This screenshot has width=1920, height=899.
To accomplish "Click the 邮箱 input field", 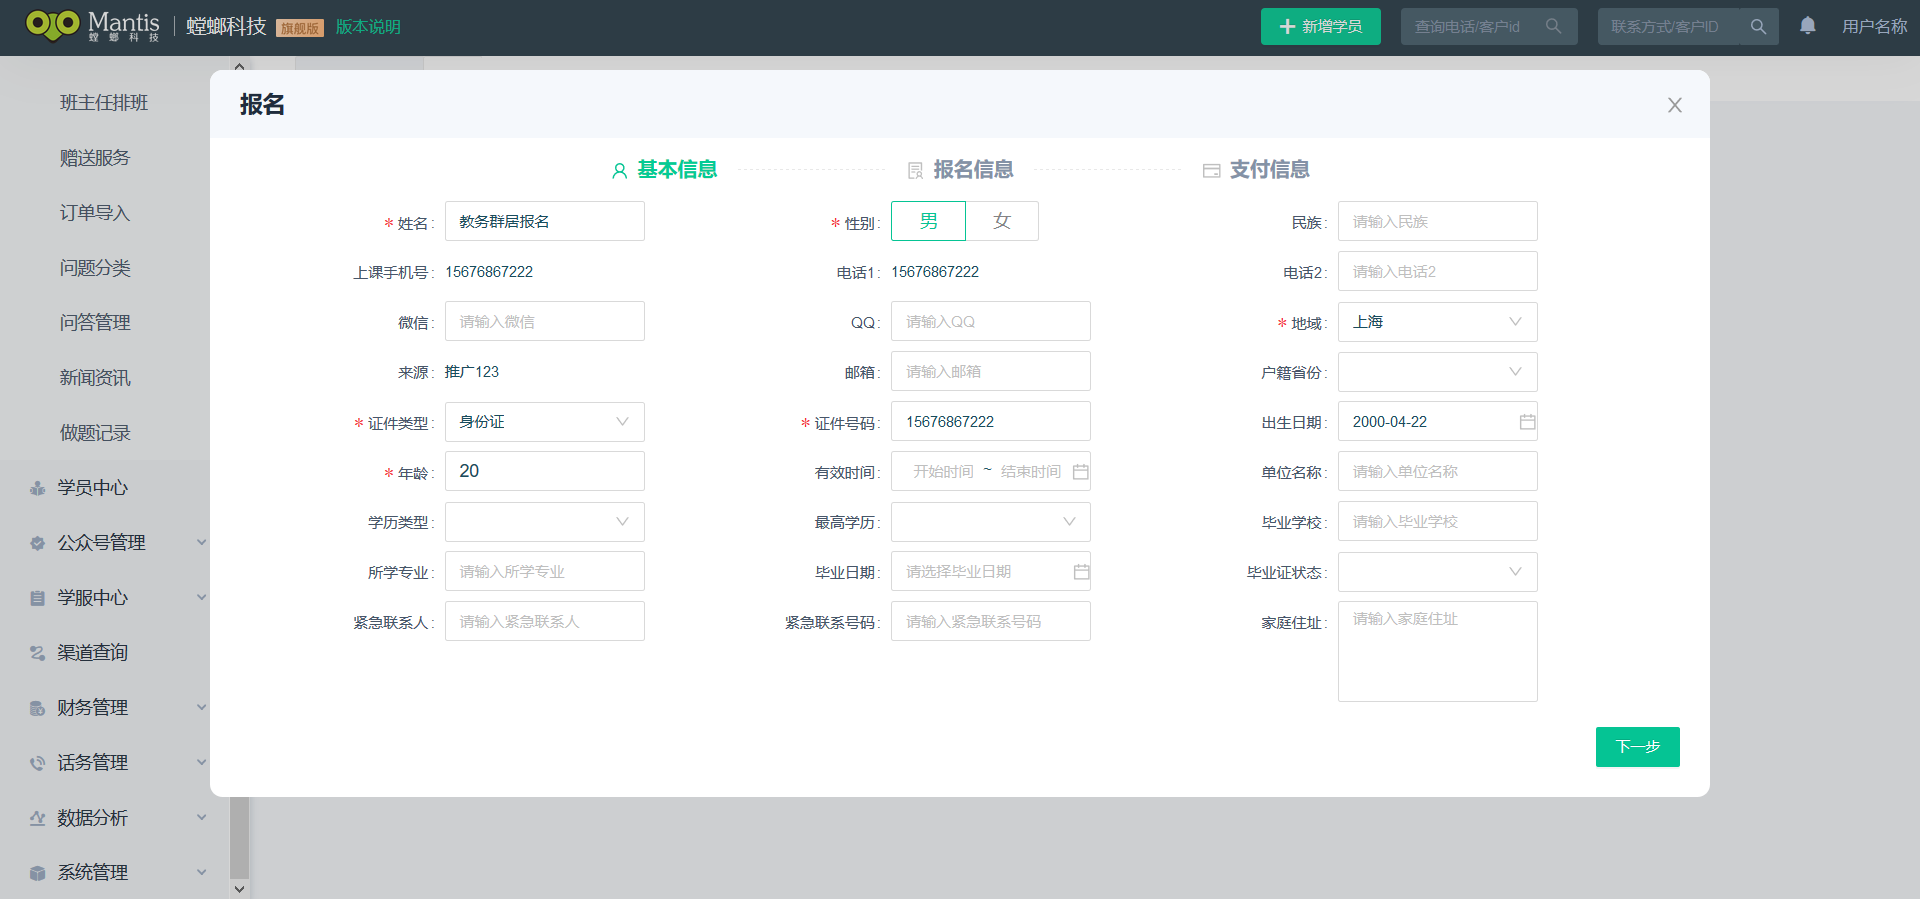I will coord(990,371).
